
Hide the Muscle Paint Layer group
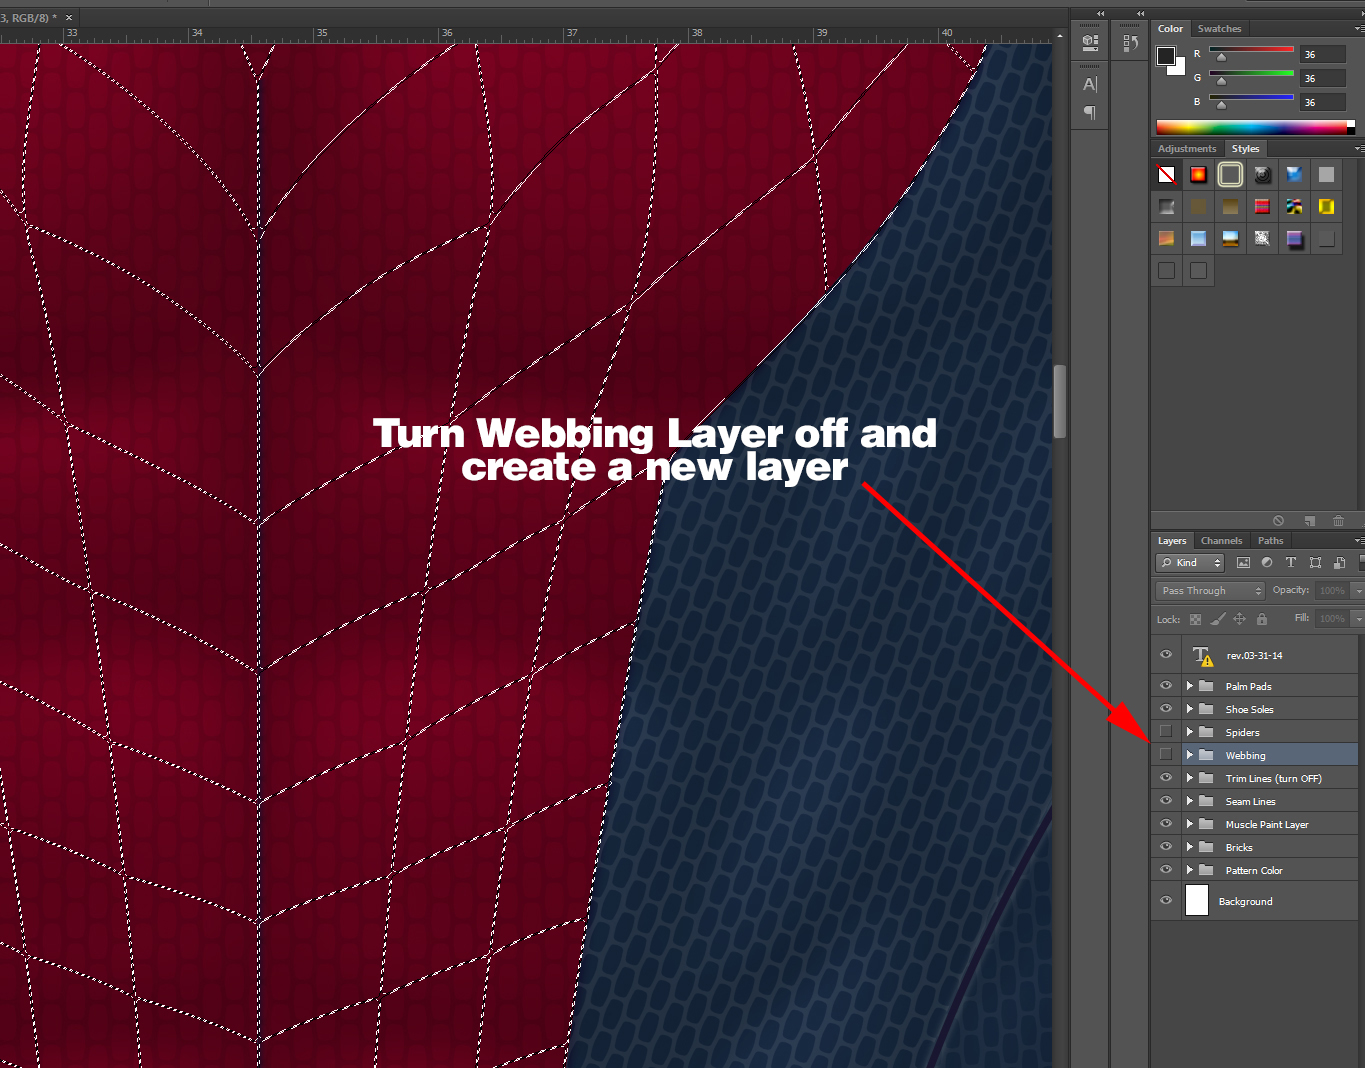[x=1166, y=824]
